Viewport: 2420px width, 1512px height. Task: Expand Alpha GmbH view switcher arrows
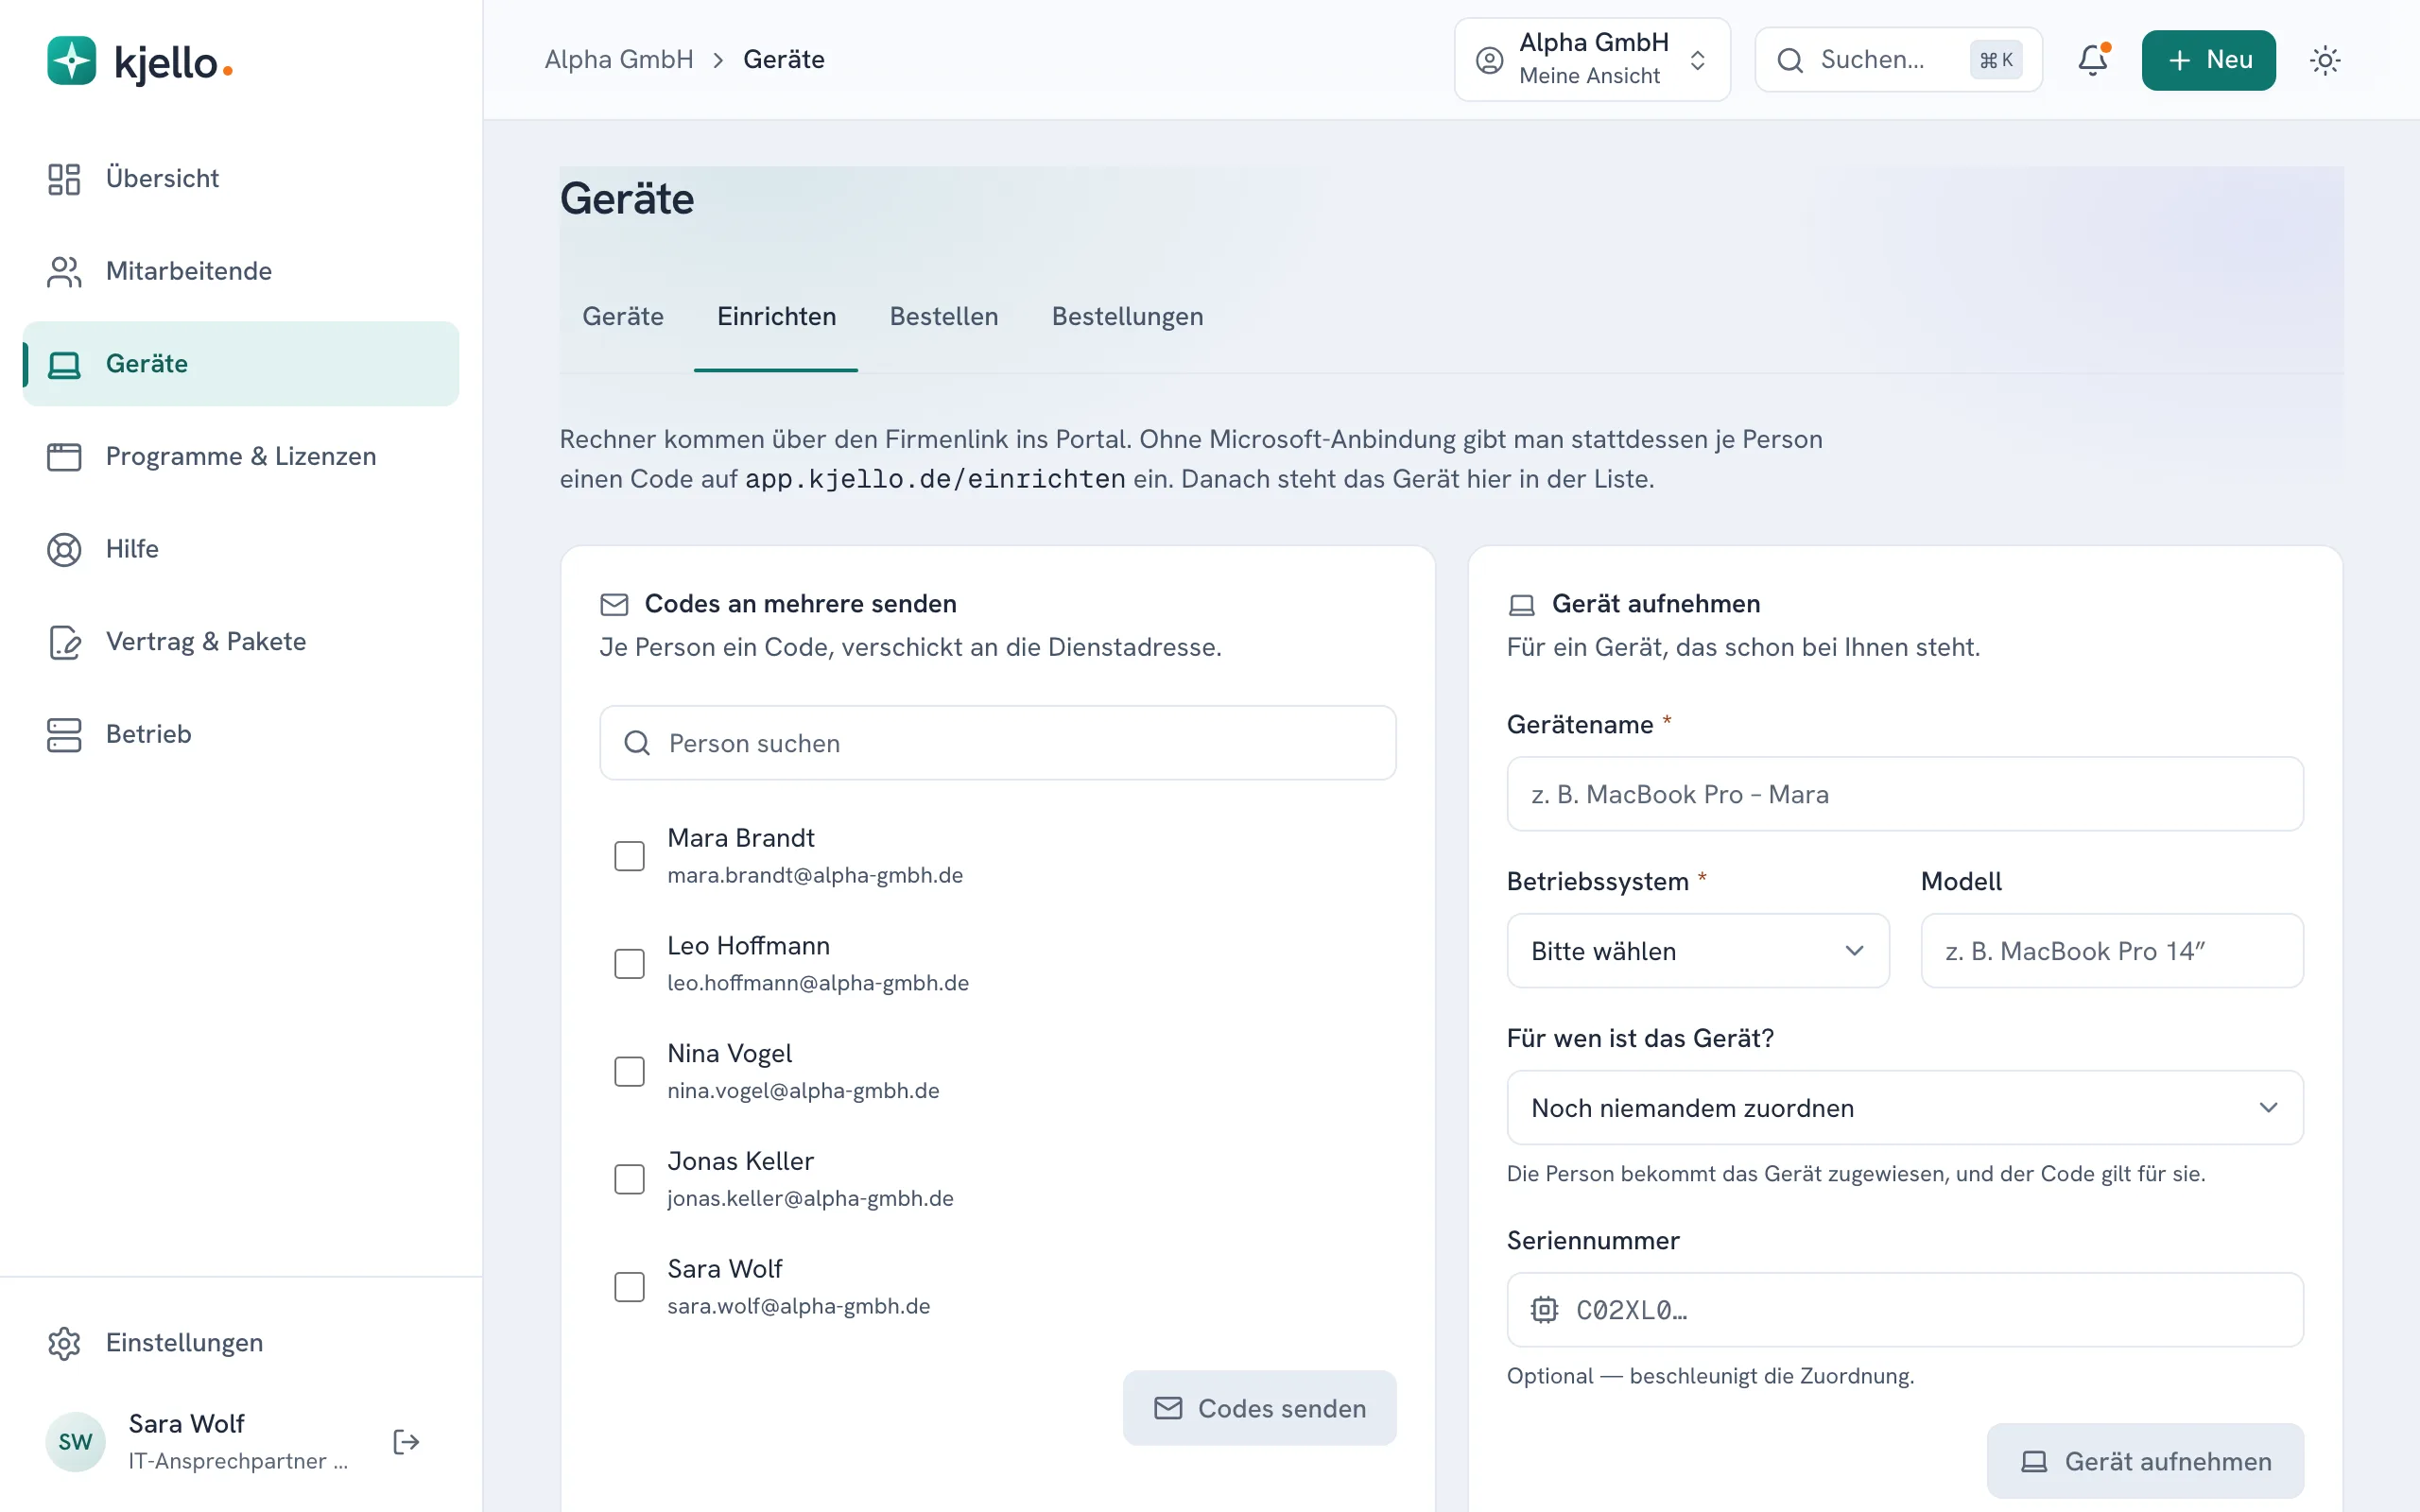1697,60
